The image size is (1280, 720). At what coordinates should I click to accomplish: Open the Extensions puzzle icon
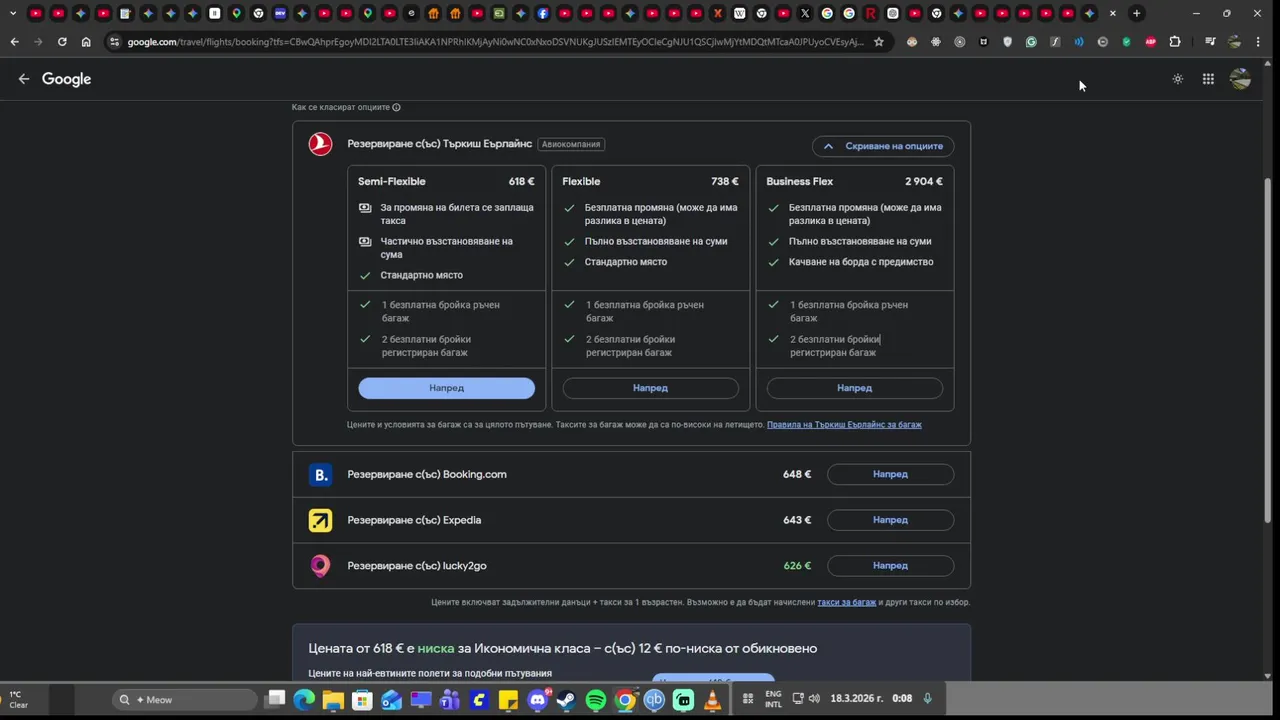click(1175, 42)
